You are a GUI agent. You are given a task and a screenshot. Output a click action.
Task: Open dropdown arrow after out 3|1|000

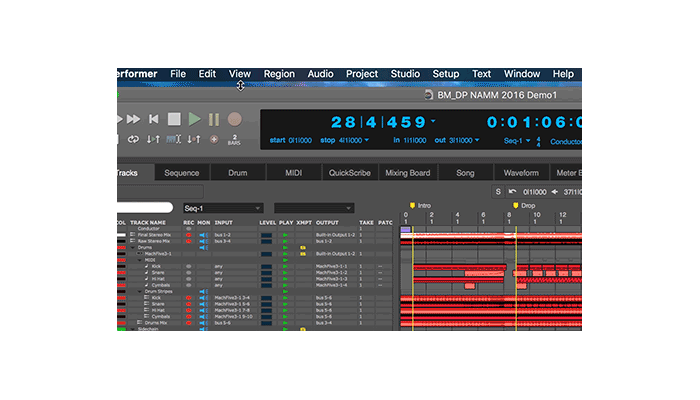477,140
